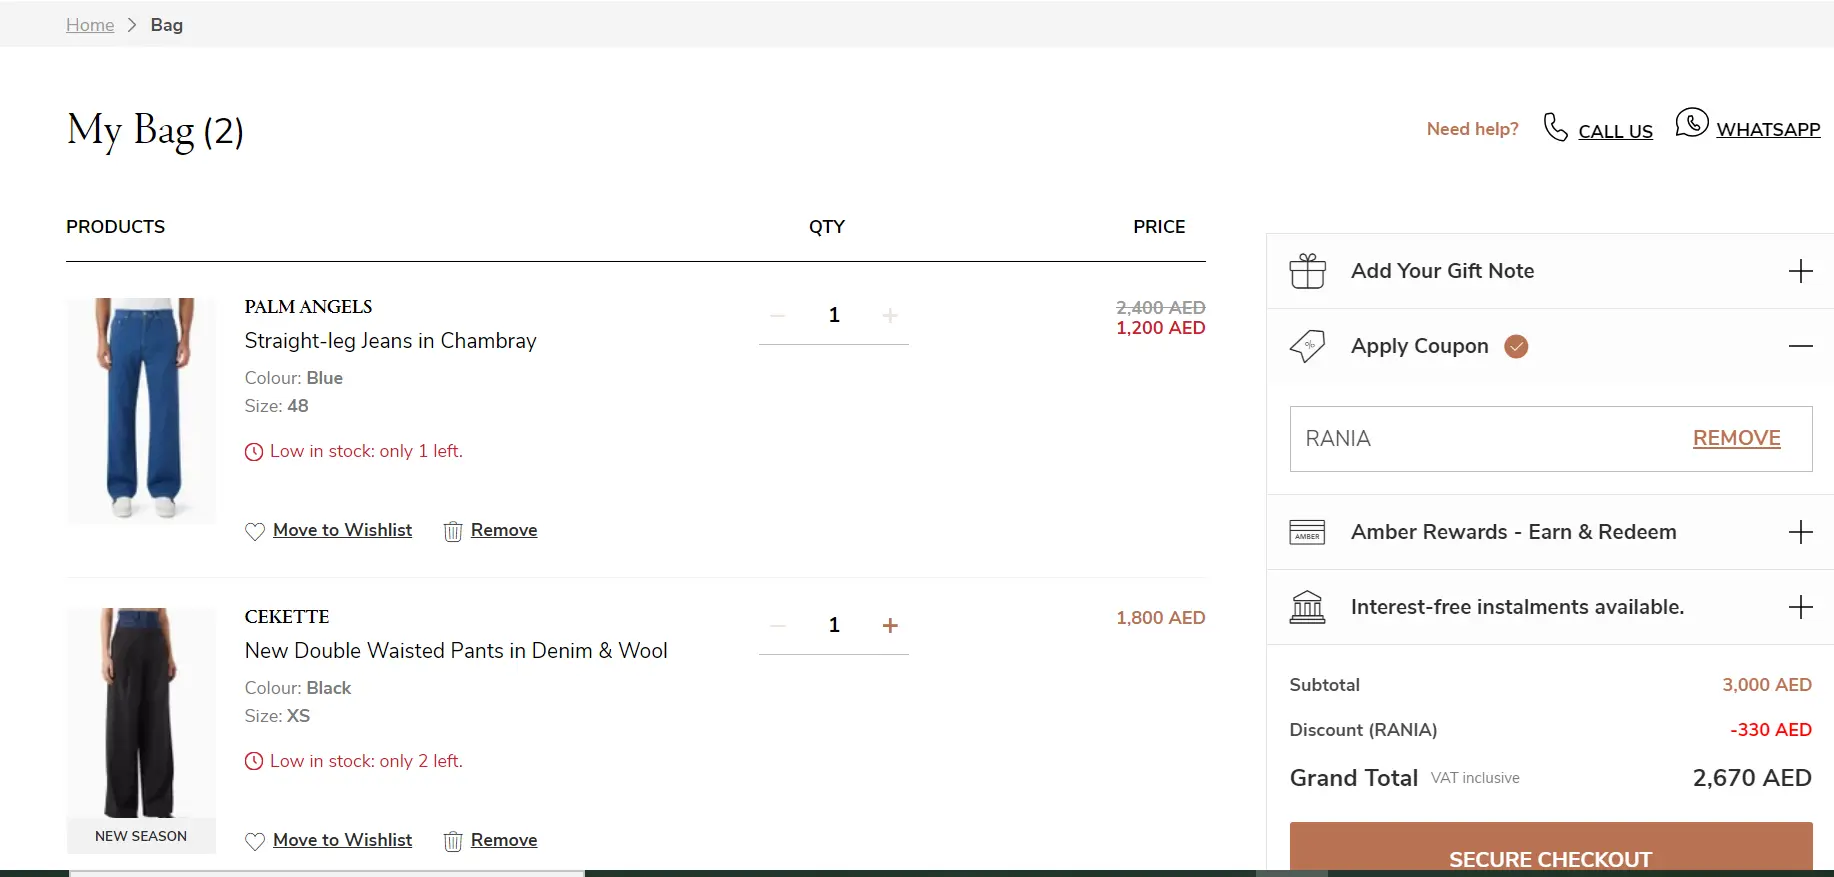The image size is (1834, 877).
Task: Remove Straight-leg Jeans from bag
Action: click(504, 530)
